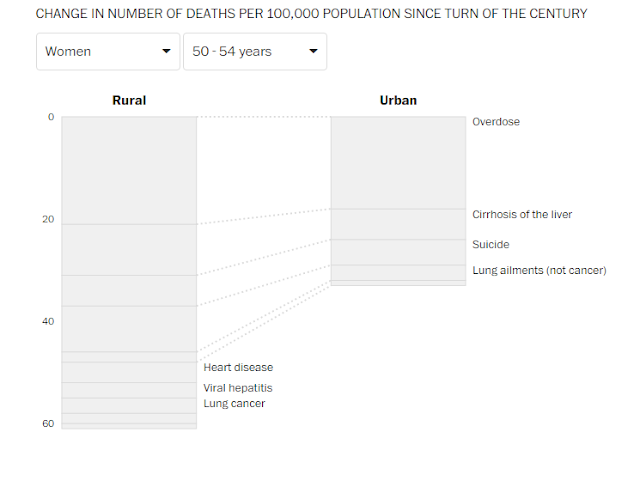Click the arrow icon in age range dropdown
Image resolution: width=640 pixels, height=481 pixels.
tap(313, 51)
